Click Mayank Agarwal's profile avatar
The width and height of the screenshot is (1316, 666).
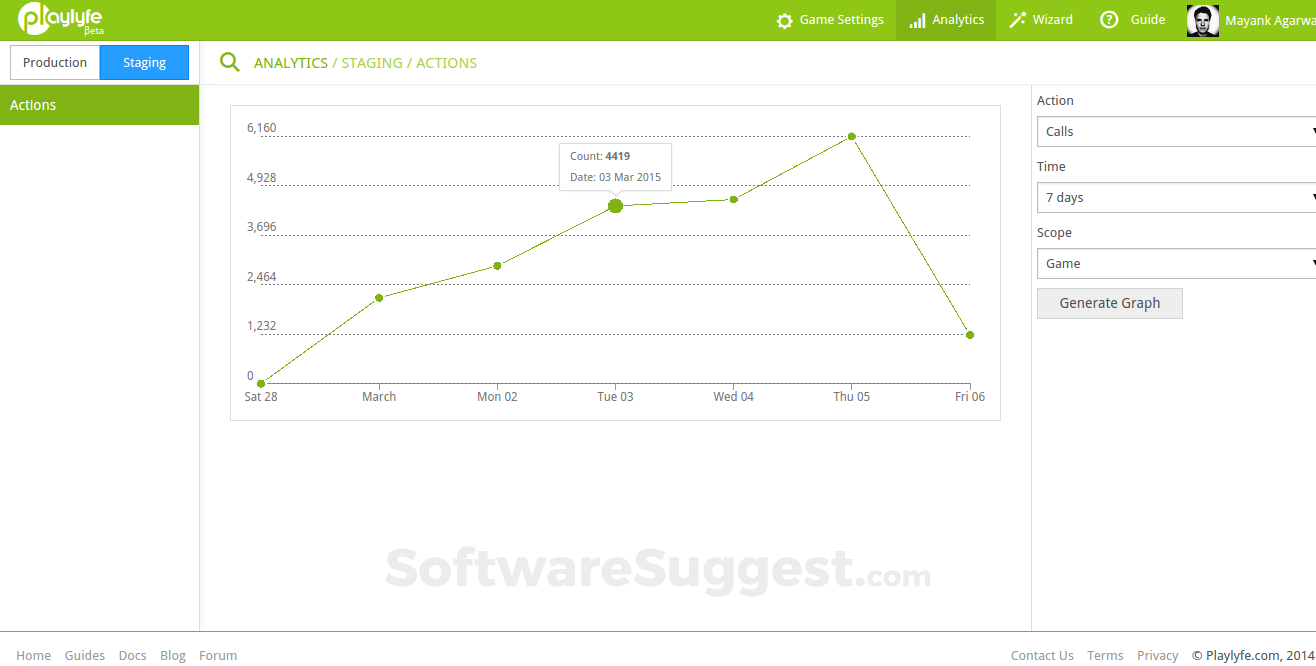click(x=1202, y=19)
